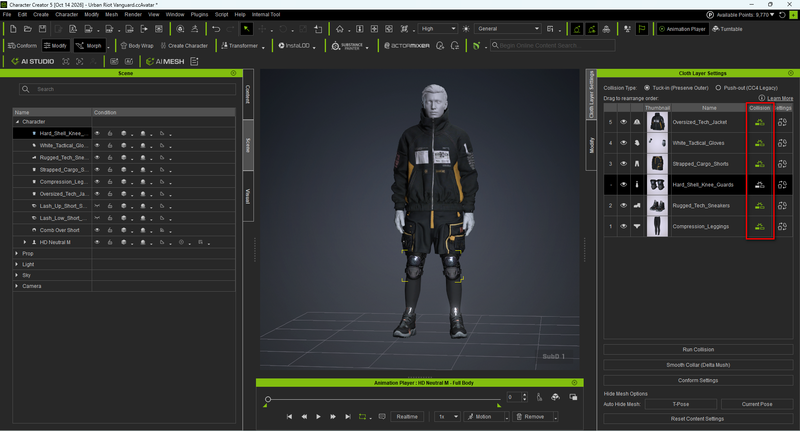This screenshot has height=431, width=800.
Task: Click the green flag toolbar icon
Action: coord(642,29)
